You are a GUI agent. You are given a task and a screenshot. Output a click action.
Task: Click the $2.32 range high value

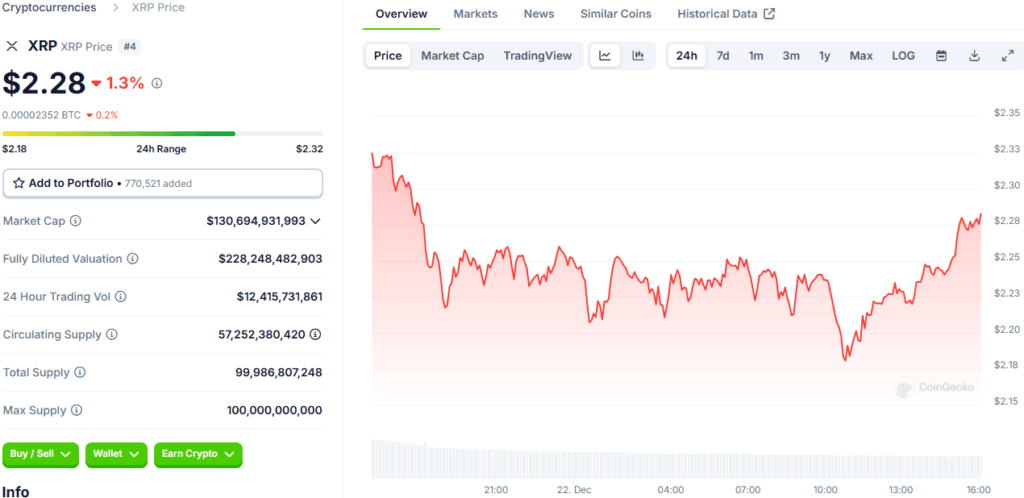(x=309, y=149)
